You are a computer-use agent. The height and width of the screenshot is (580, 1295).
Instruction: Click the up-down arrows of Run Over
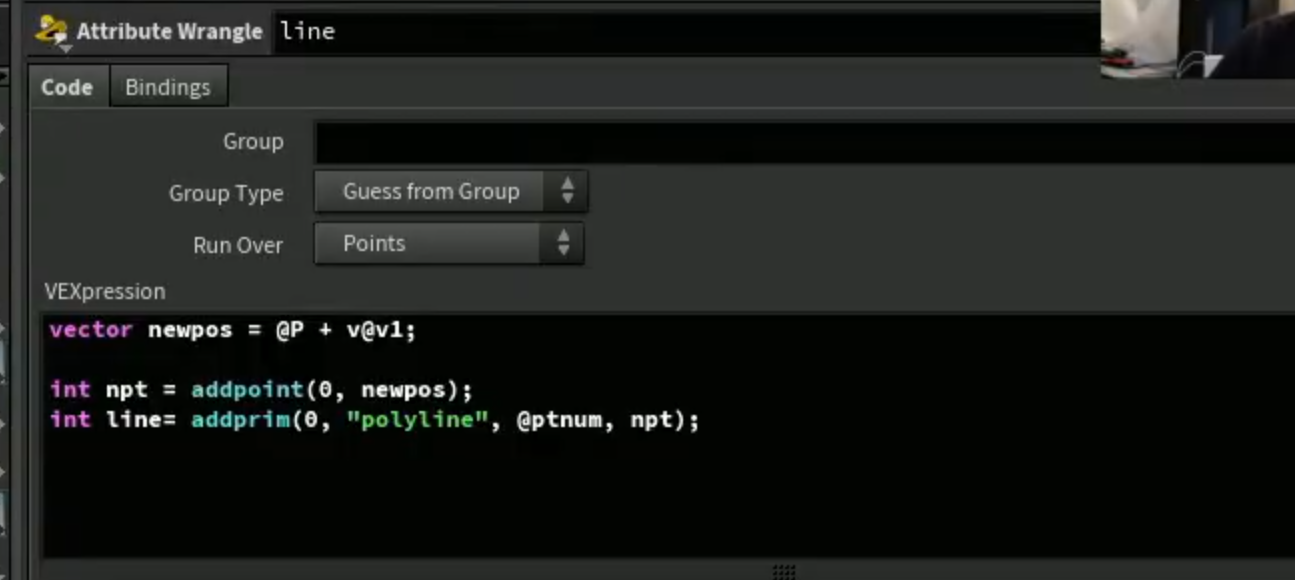tap(563, 243)
